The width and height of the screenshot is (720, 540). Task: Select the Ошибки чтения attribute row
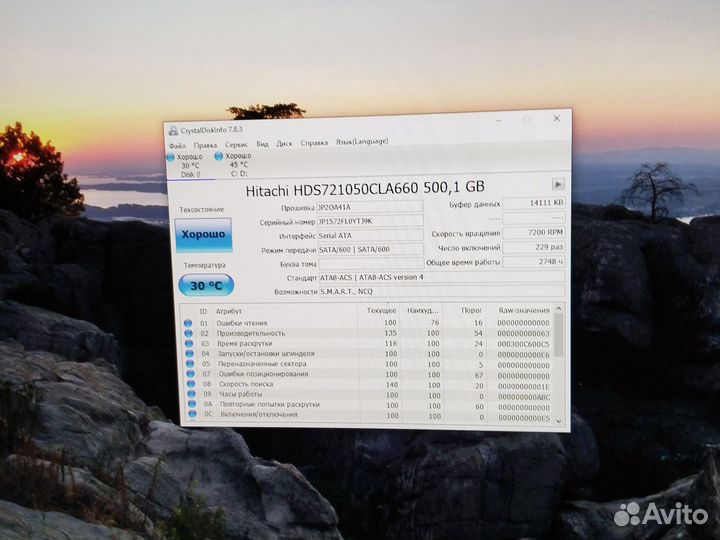(368, 323)
